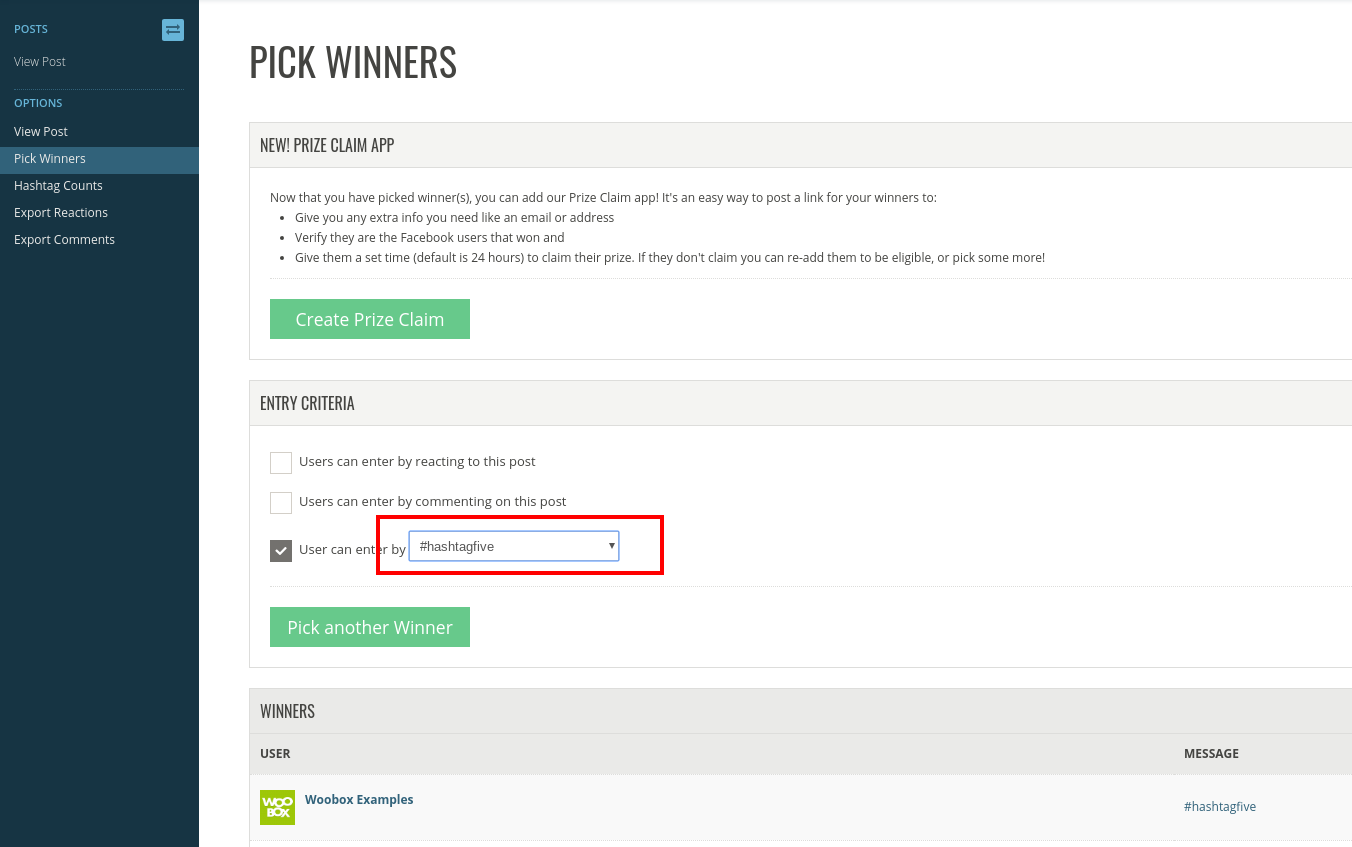Viewport: 1352px width, 847px height.
Task: Open the Woobox Examples winner profile
Action: 358,799
